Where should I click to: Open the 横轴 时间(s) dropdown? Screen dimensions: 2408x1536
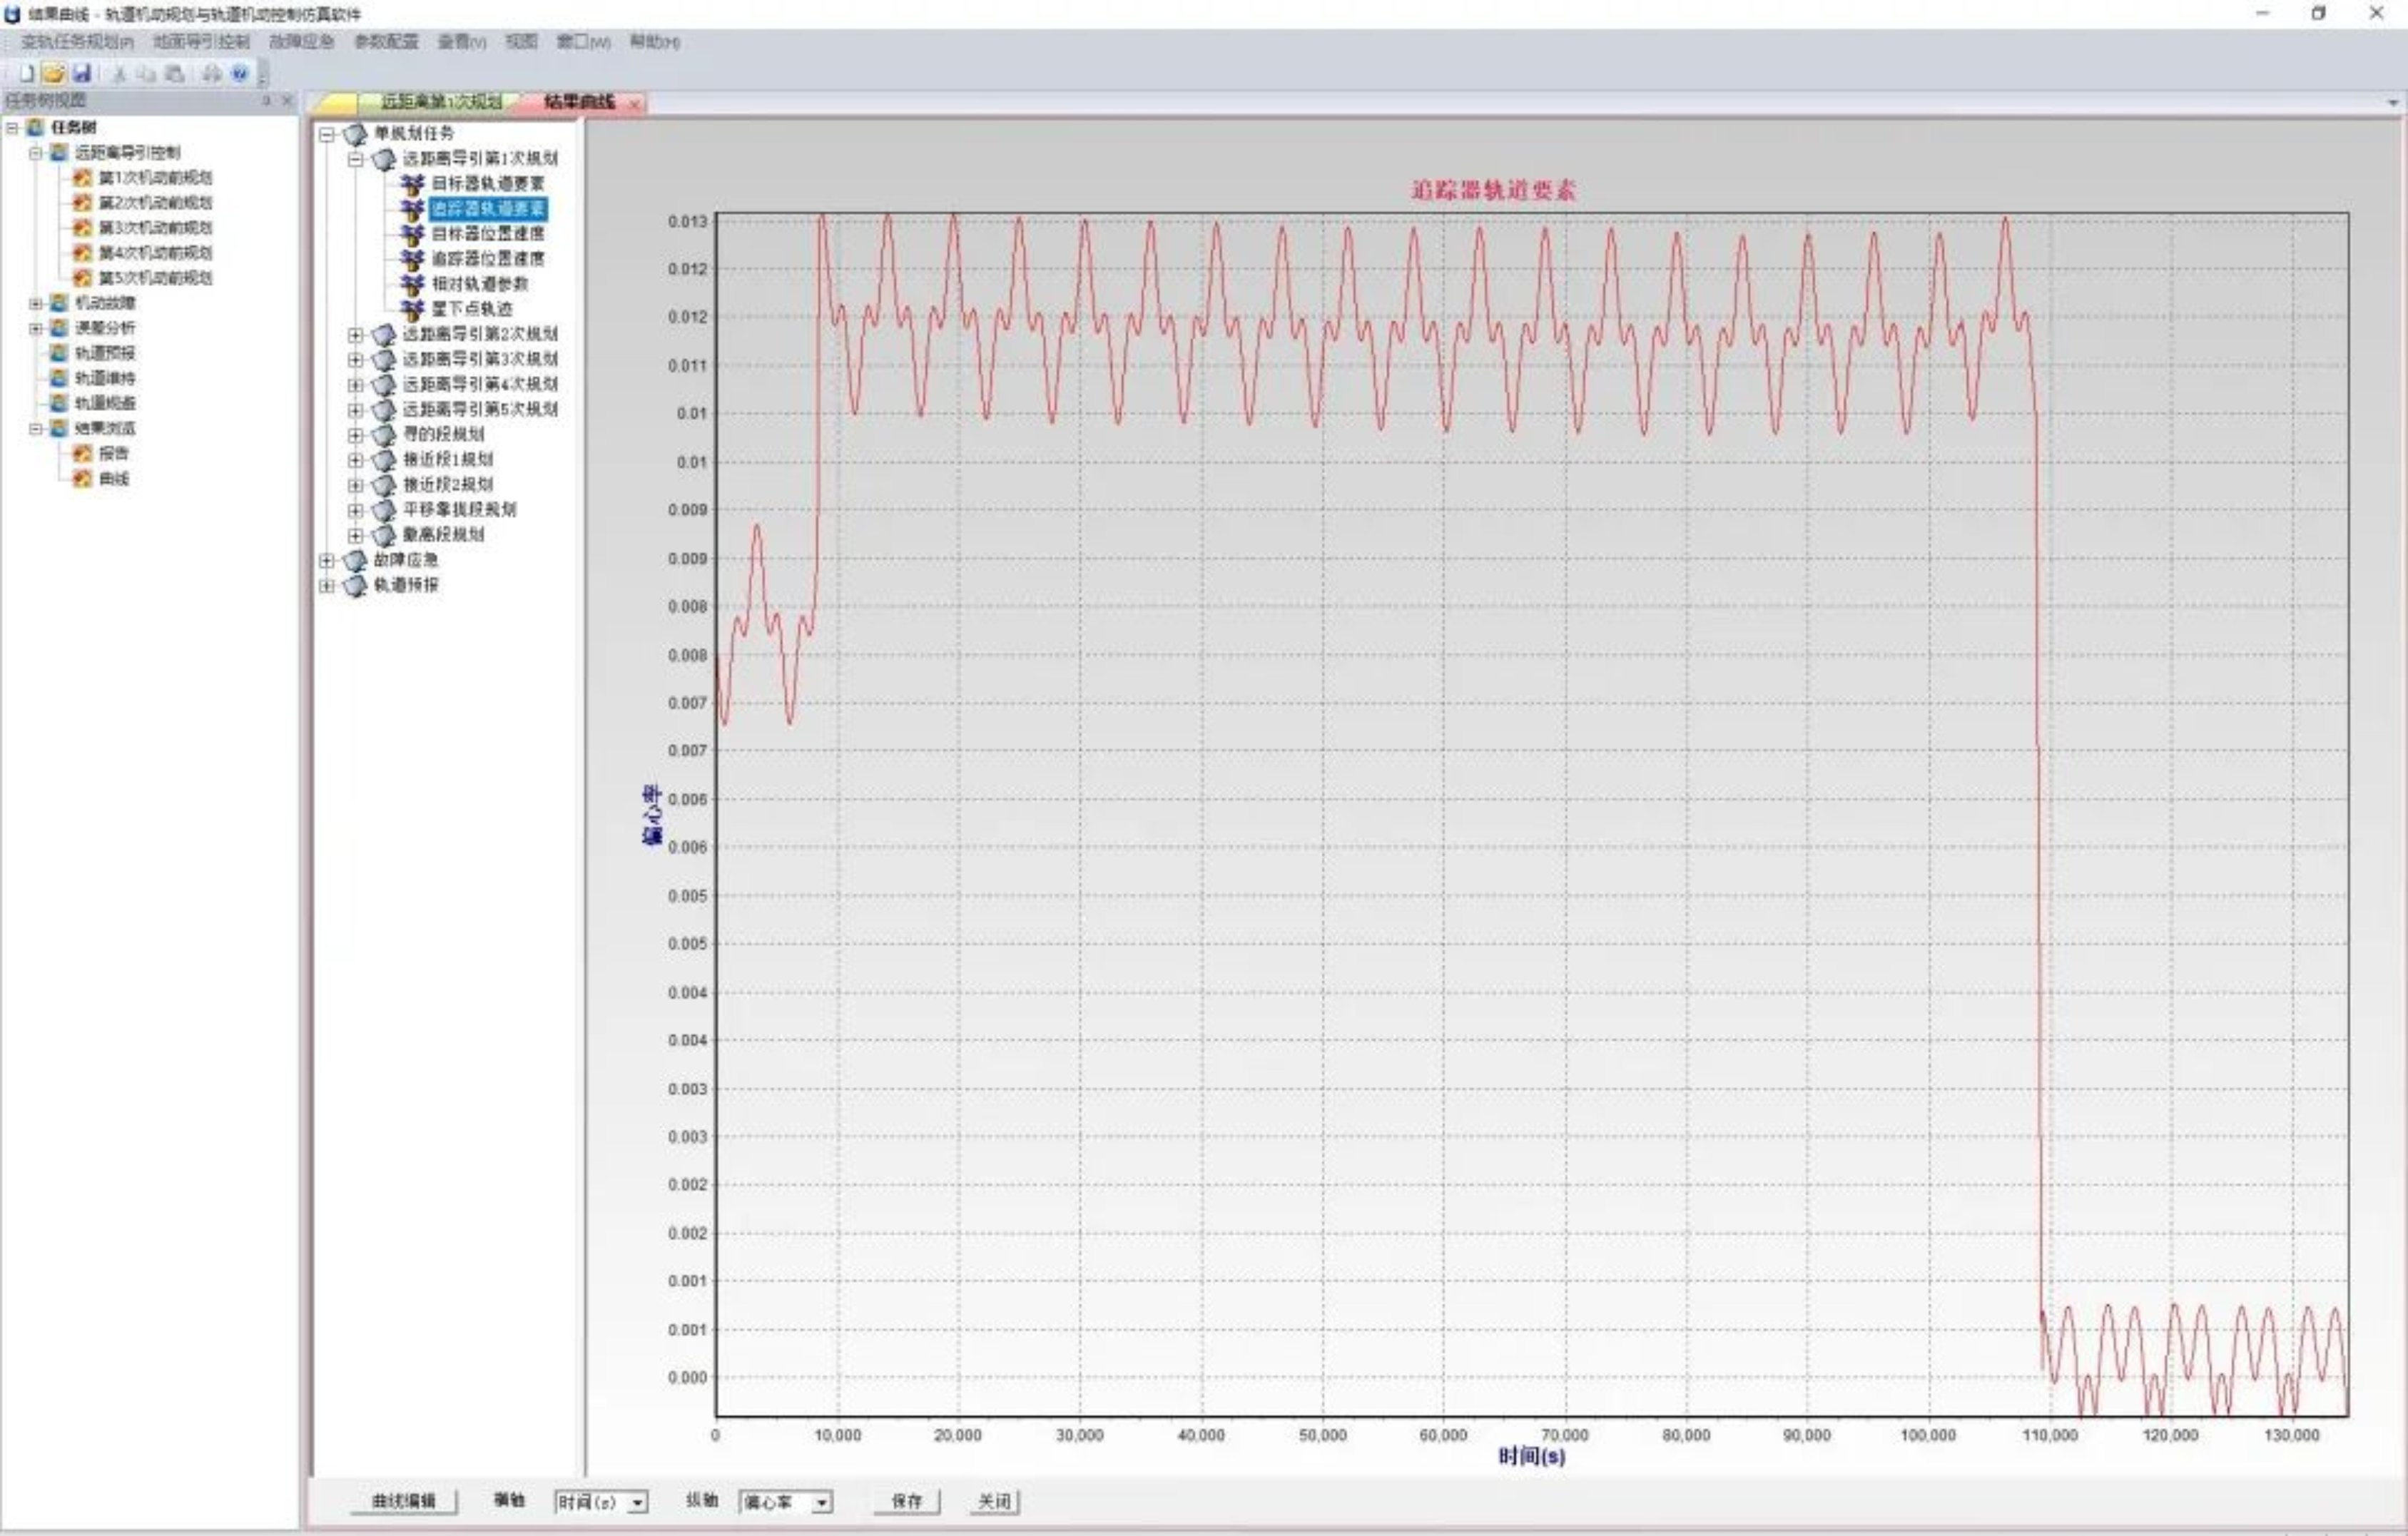(637, 1502)
